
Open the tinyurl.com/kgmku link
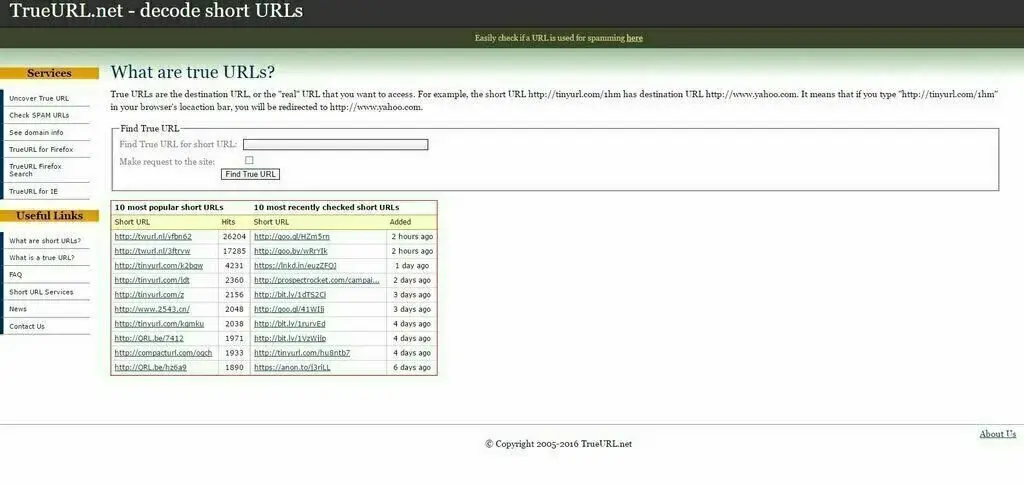(x=159, y=324)
